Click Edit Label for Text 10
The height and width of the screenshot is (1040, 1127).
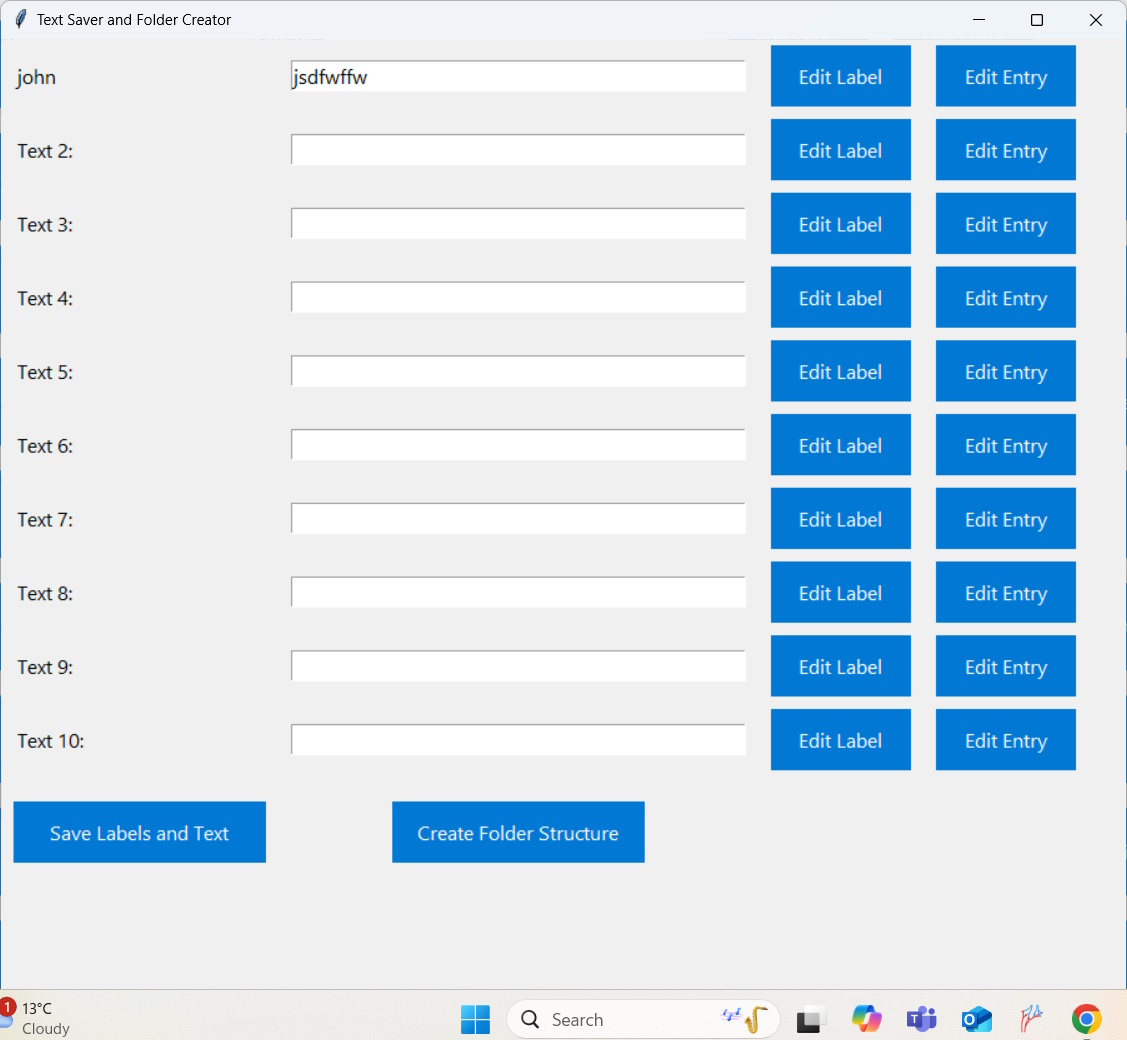tap(840, 740)
